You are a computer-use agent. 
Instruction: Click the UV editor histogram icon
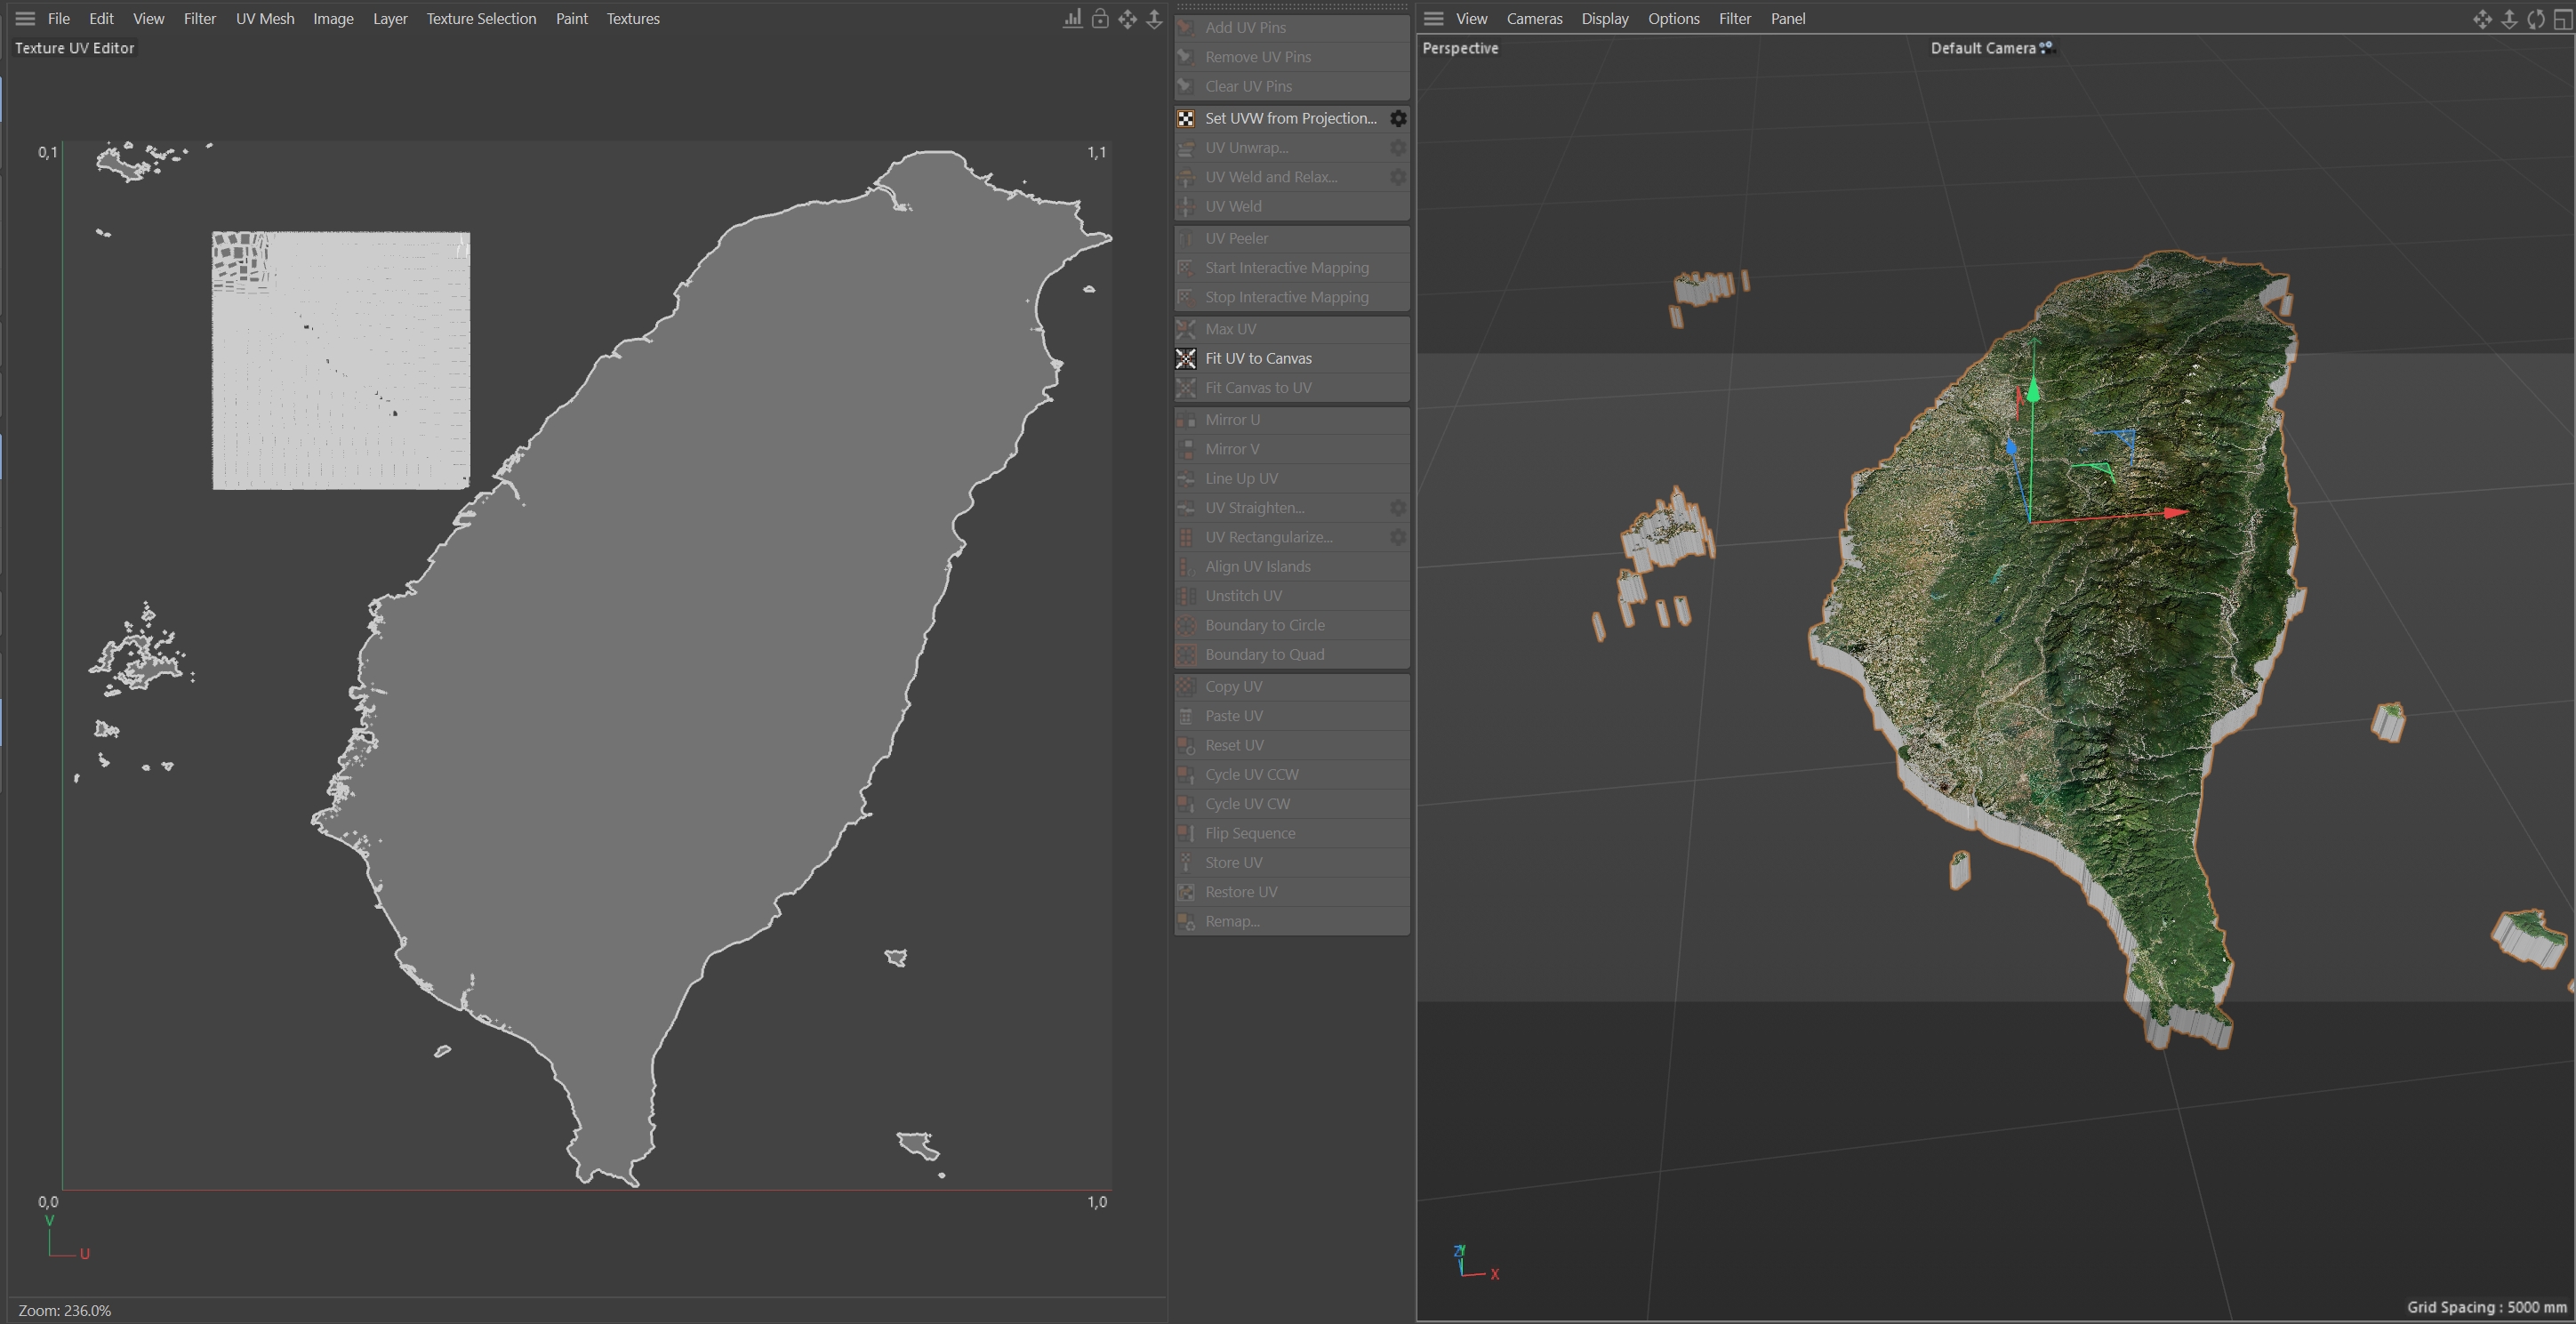(x=1072, y=19)
